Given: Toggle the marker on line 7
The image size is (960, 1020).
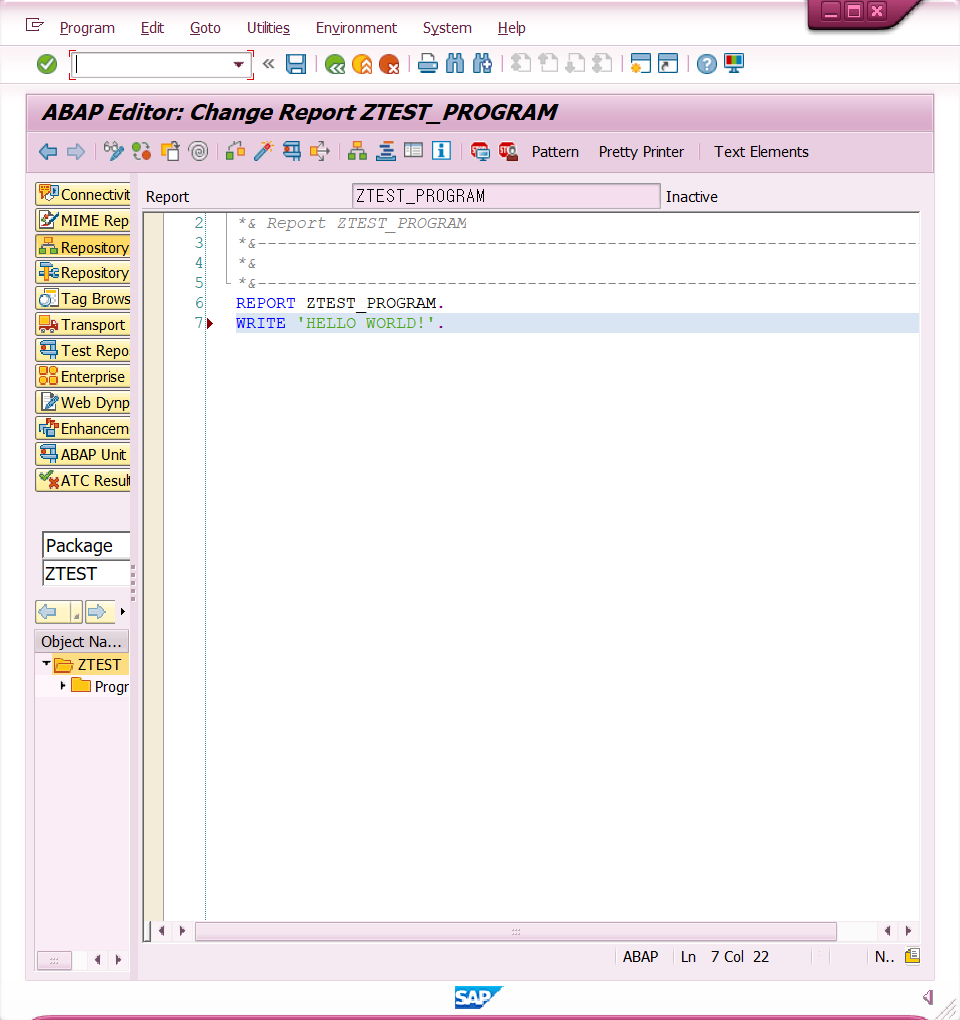Looking at the screenshot, I should [x=210, y=323].
